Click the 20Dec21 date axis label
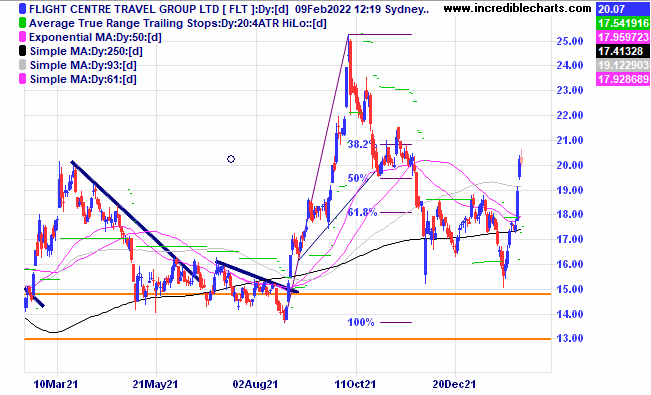Viewport: 651px width, 395px height. (x=454, y=384)
